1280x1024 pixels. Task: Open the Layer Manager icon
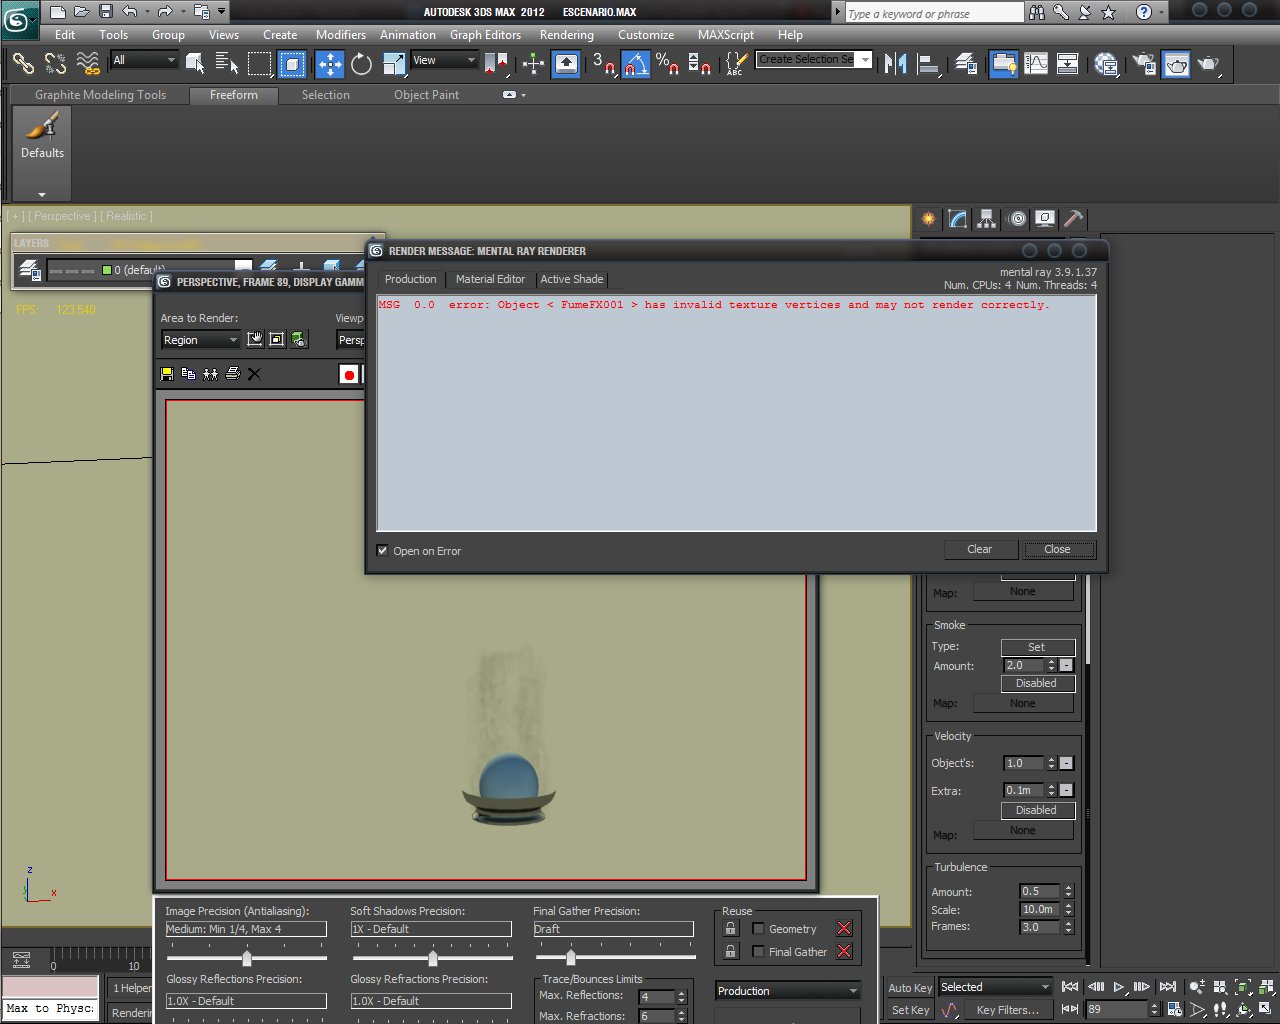(x=966, y=64)
